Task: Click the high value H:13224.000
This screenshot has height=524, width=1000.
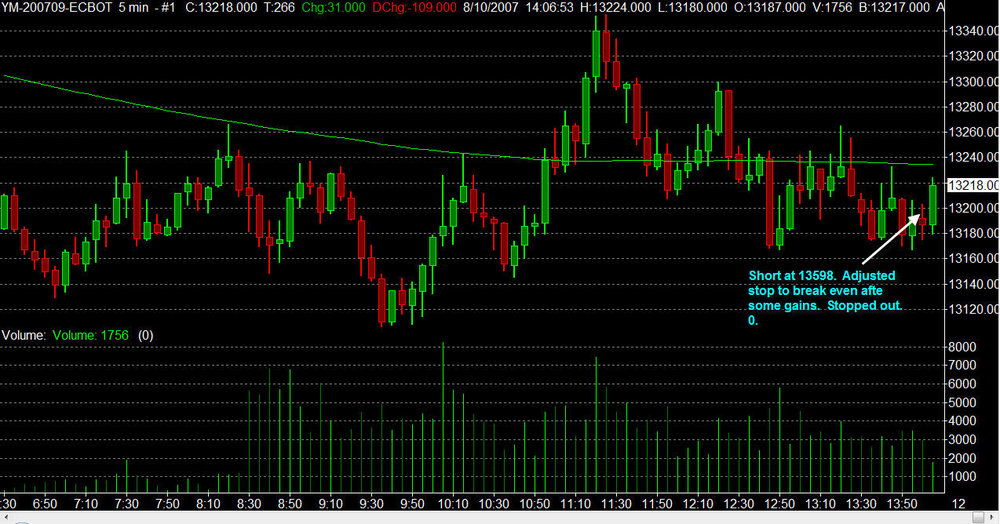Action: click(615, 8)
